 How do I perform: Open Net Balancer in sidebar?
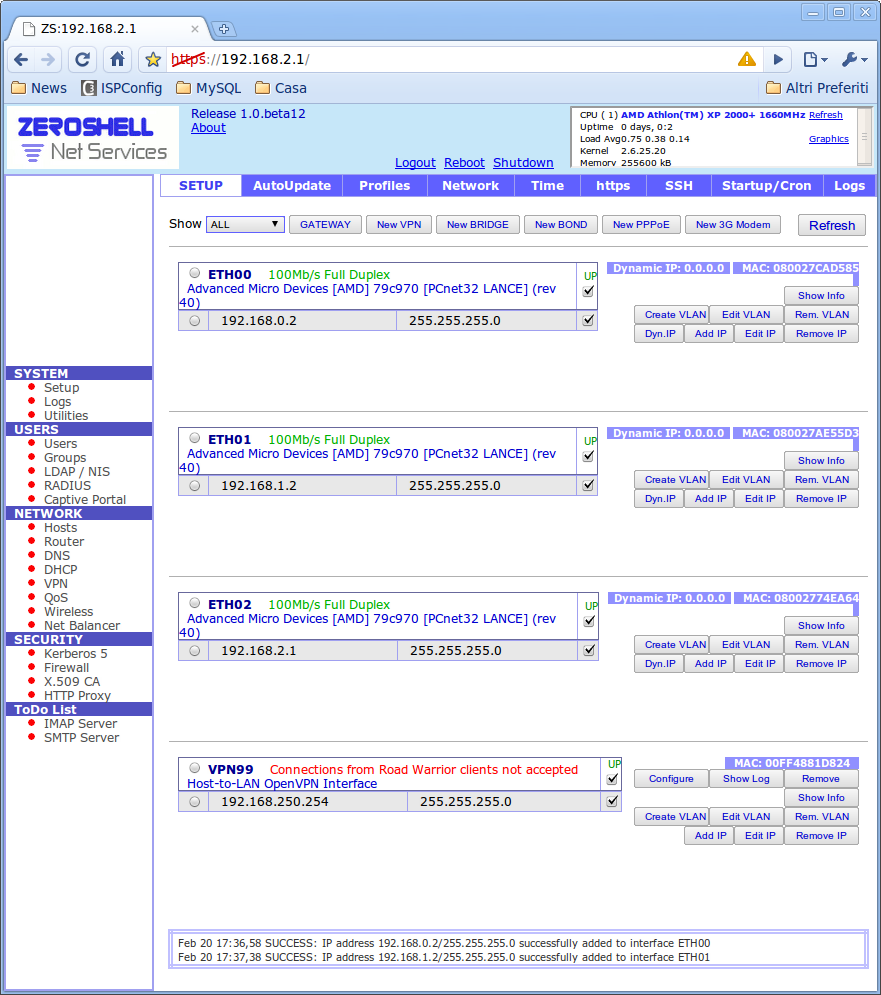pyautogui.click(x=82, y=626)
